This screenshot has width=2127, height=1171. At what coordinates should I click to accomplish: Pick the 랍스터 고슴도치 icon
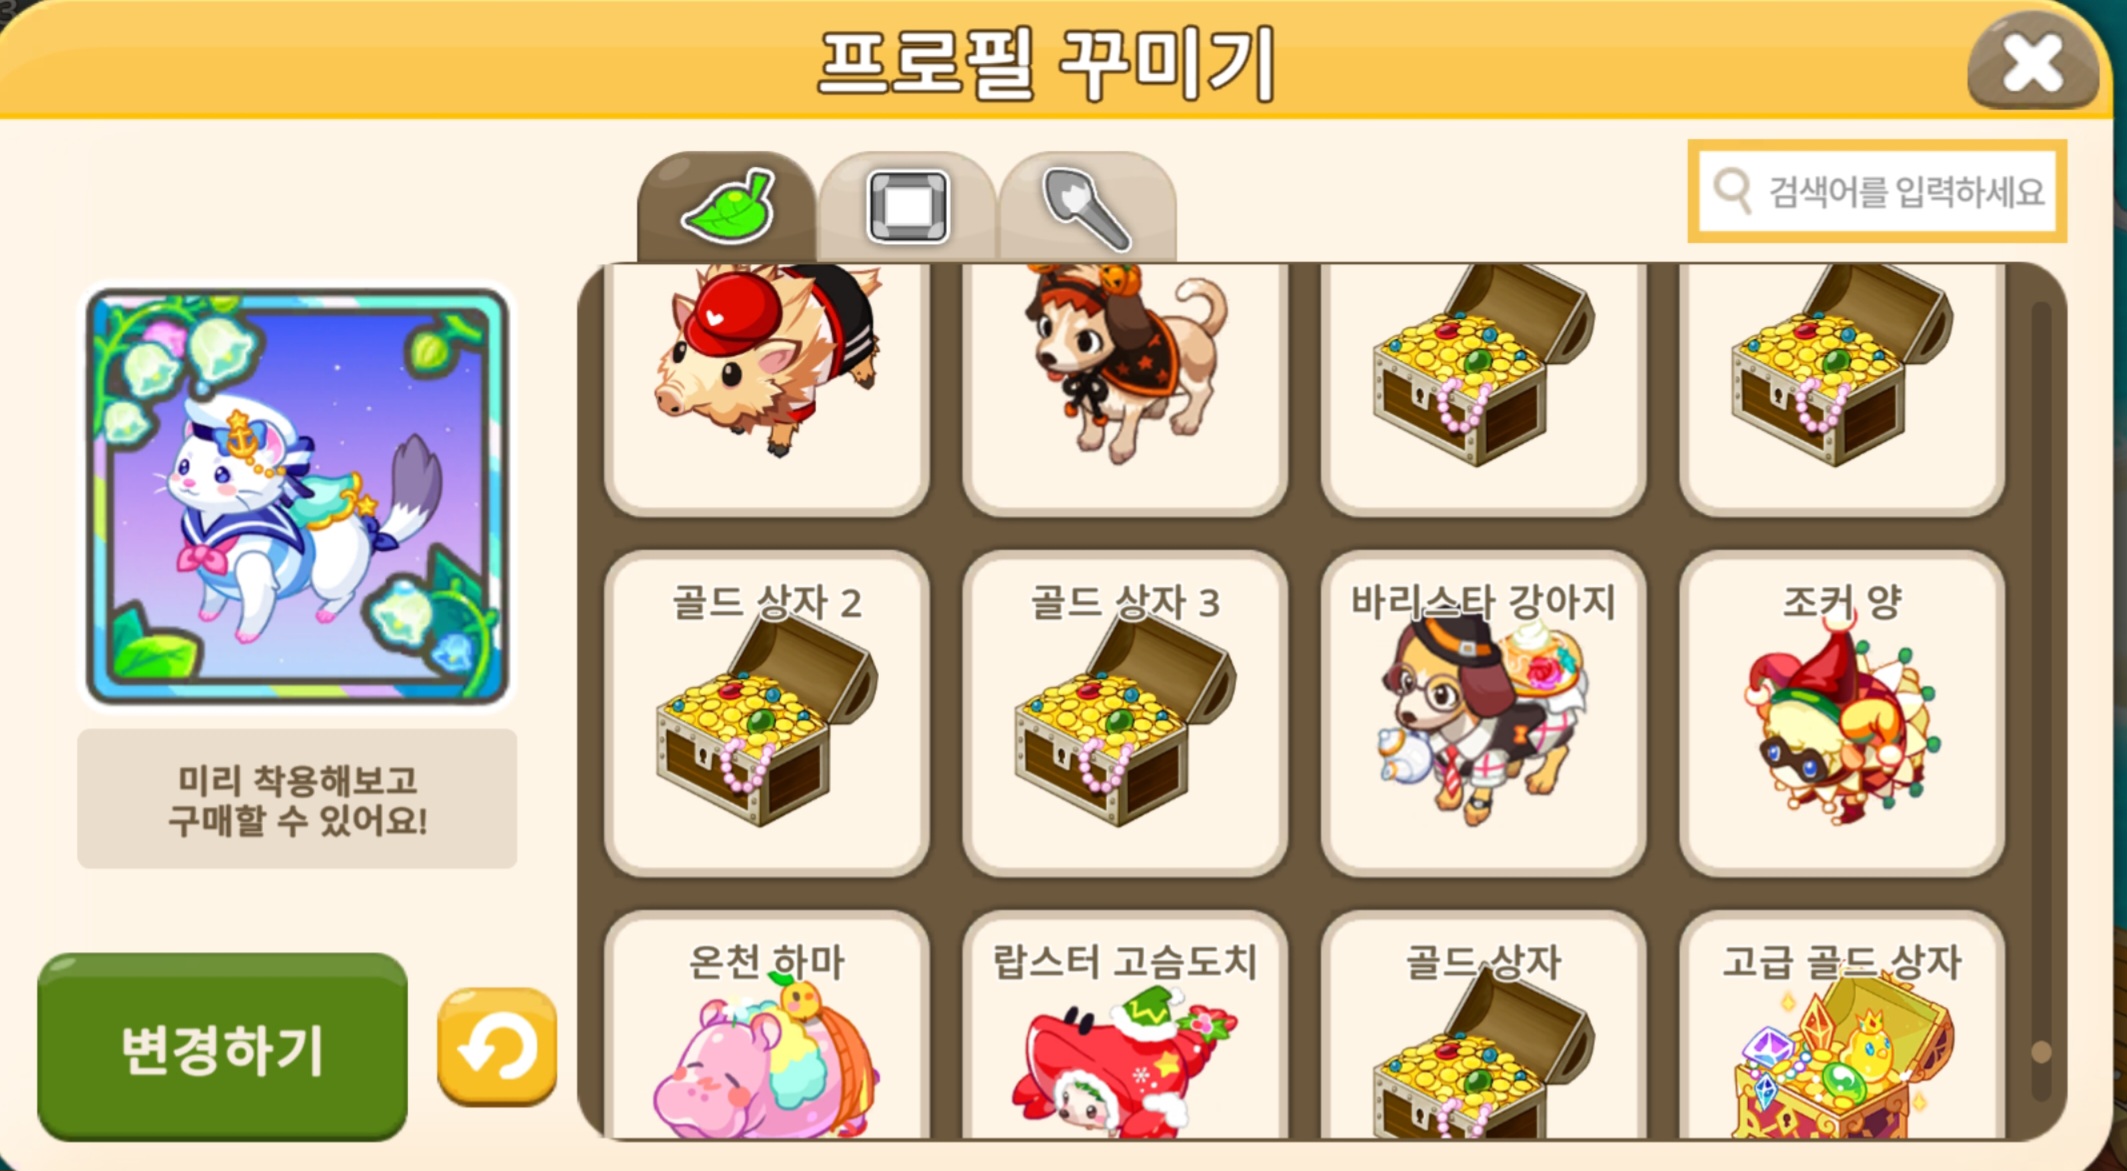(x=1125, y=1026)
